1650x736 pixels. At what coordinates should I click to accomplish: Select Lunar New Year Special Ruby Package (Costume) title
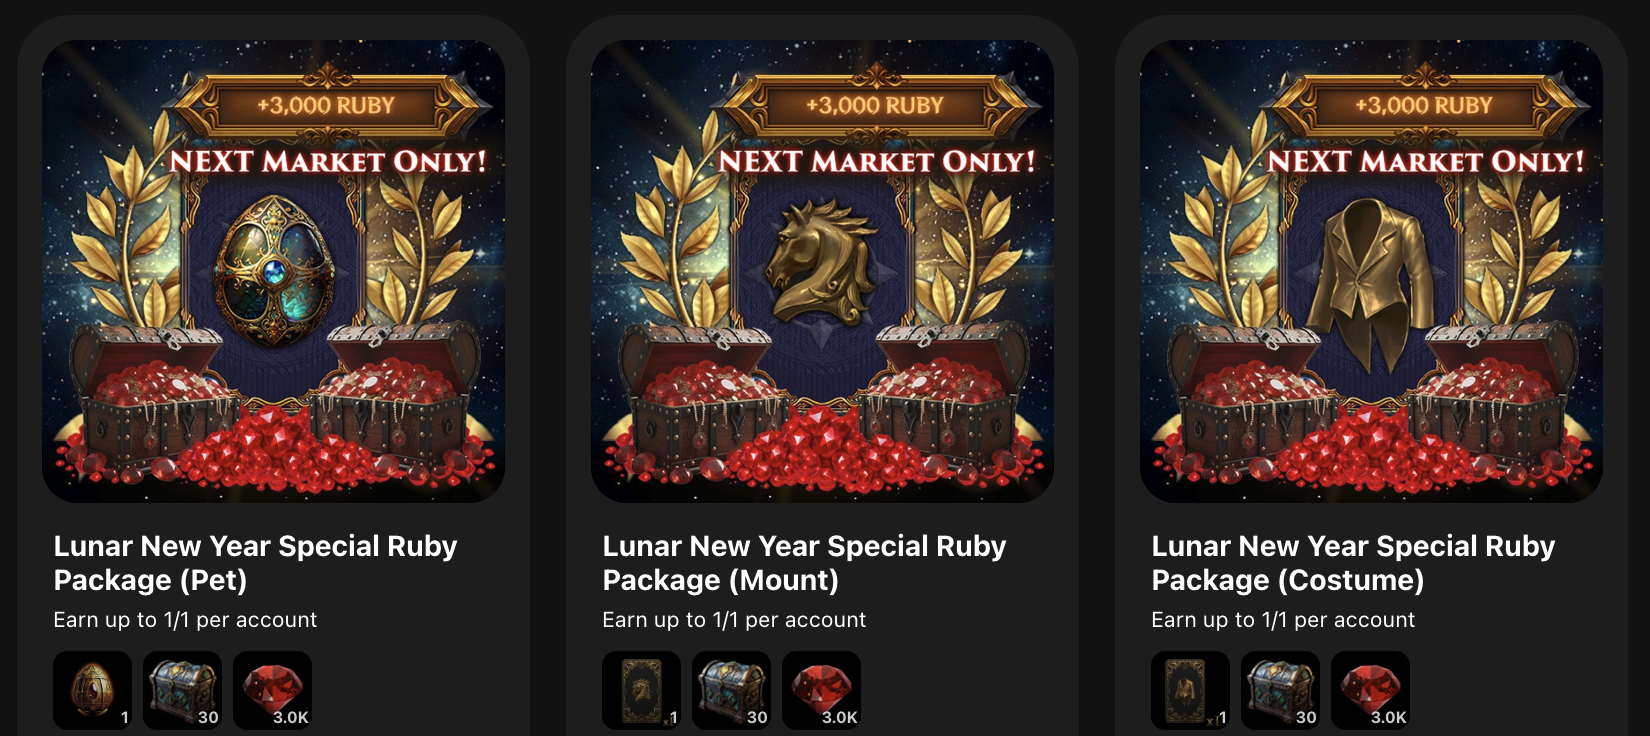(1353, 563)
